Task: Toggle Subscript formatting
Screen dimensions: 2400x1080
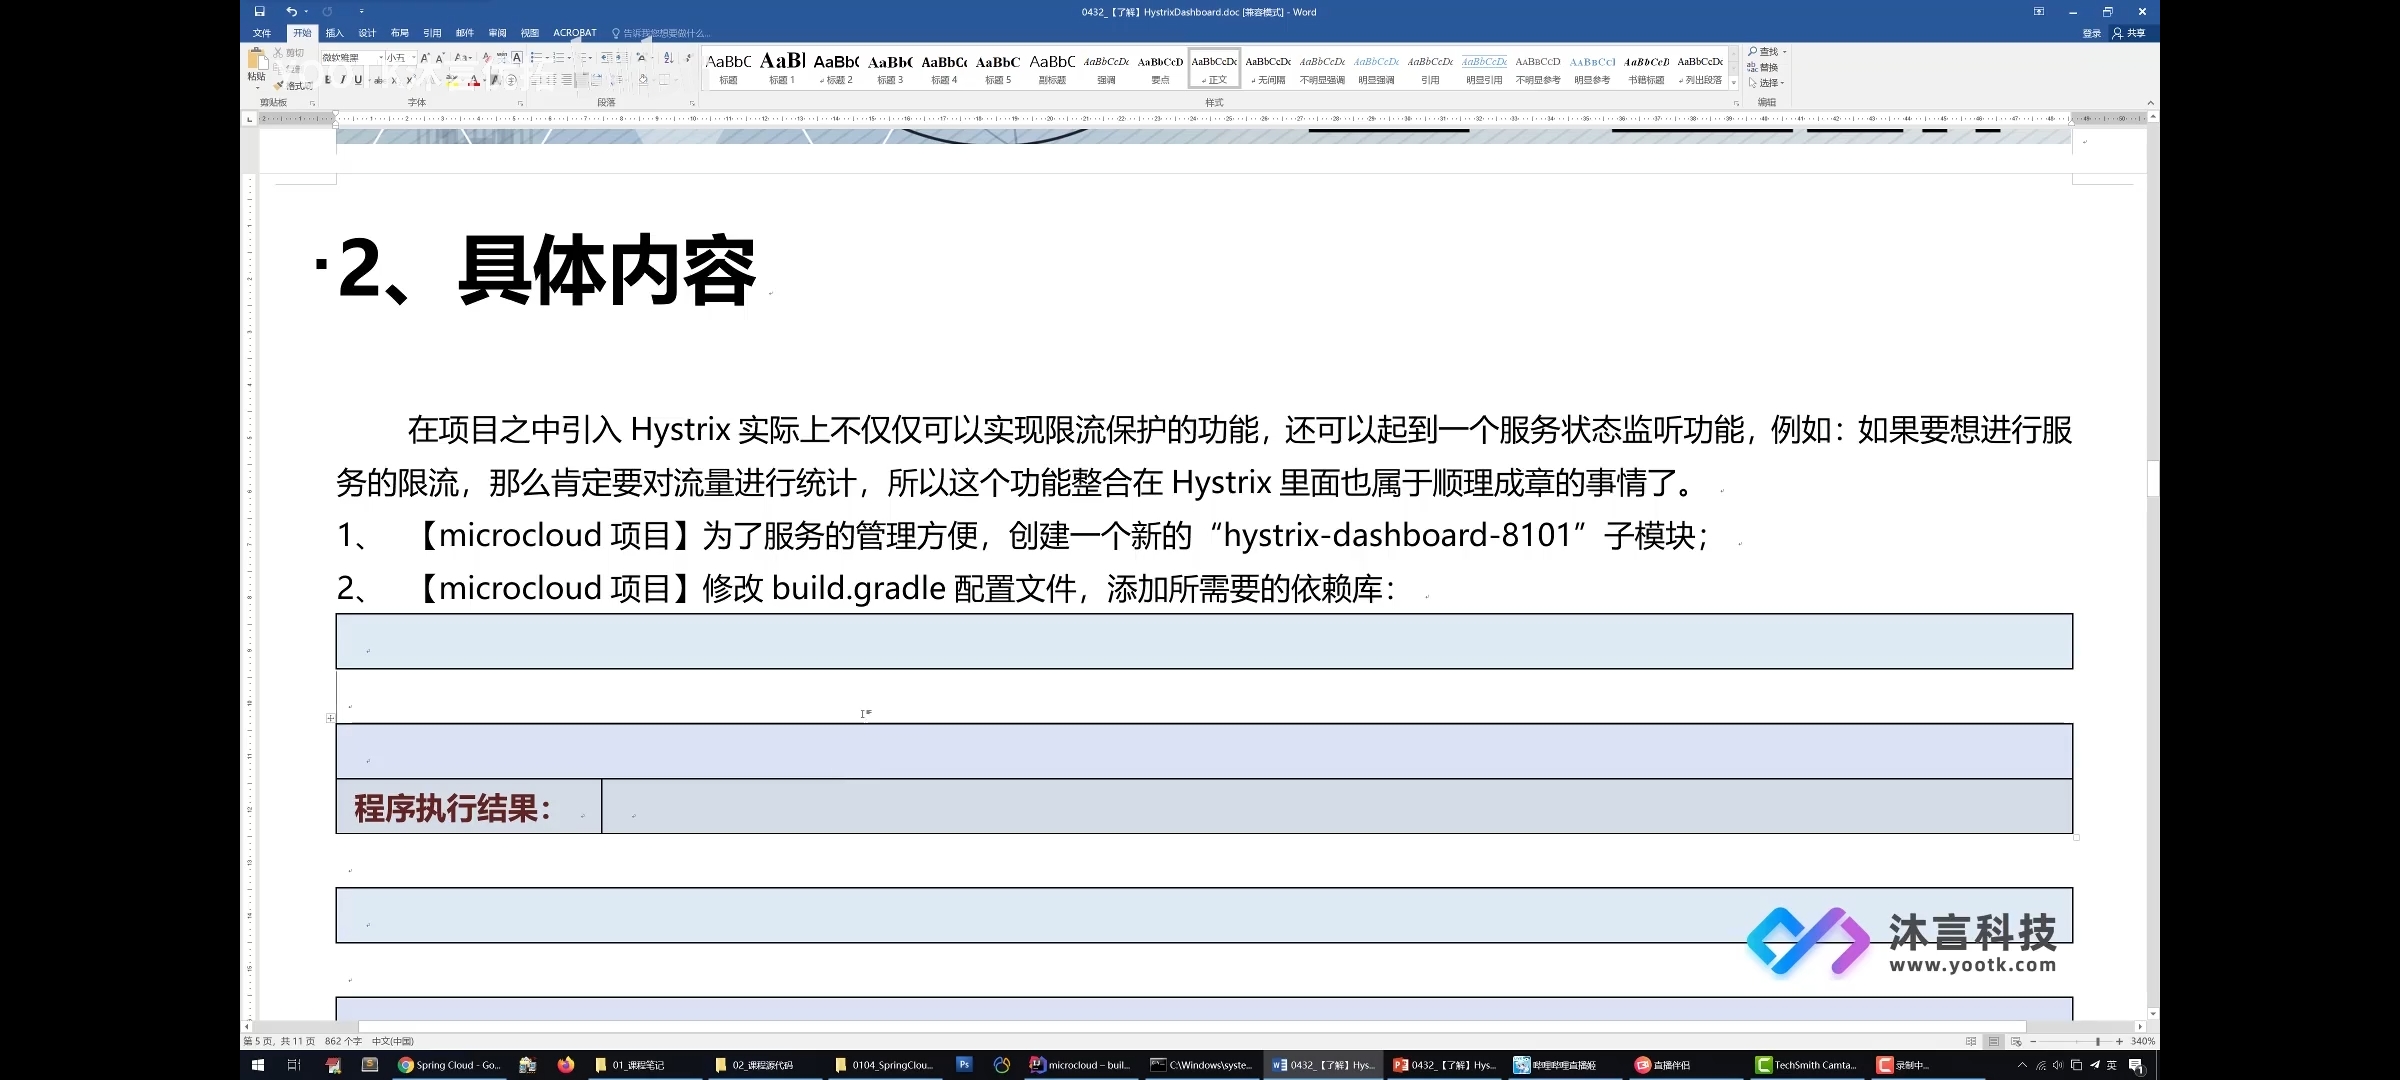Action: pos(394,80)
